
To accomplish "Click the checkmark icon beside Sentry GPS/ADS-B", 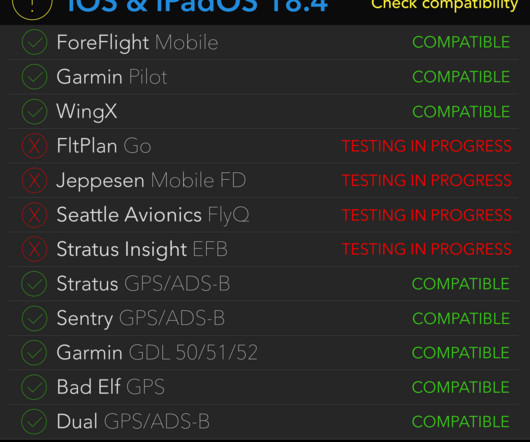I will [34, 318].
